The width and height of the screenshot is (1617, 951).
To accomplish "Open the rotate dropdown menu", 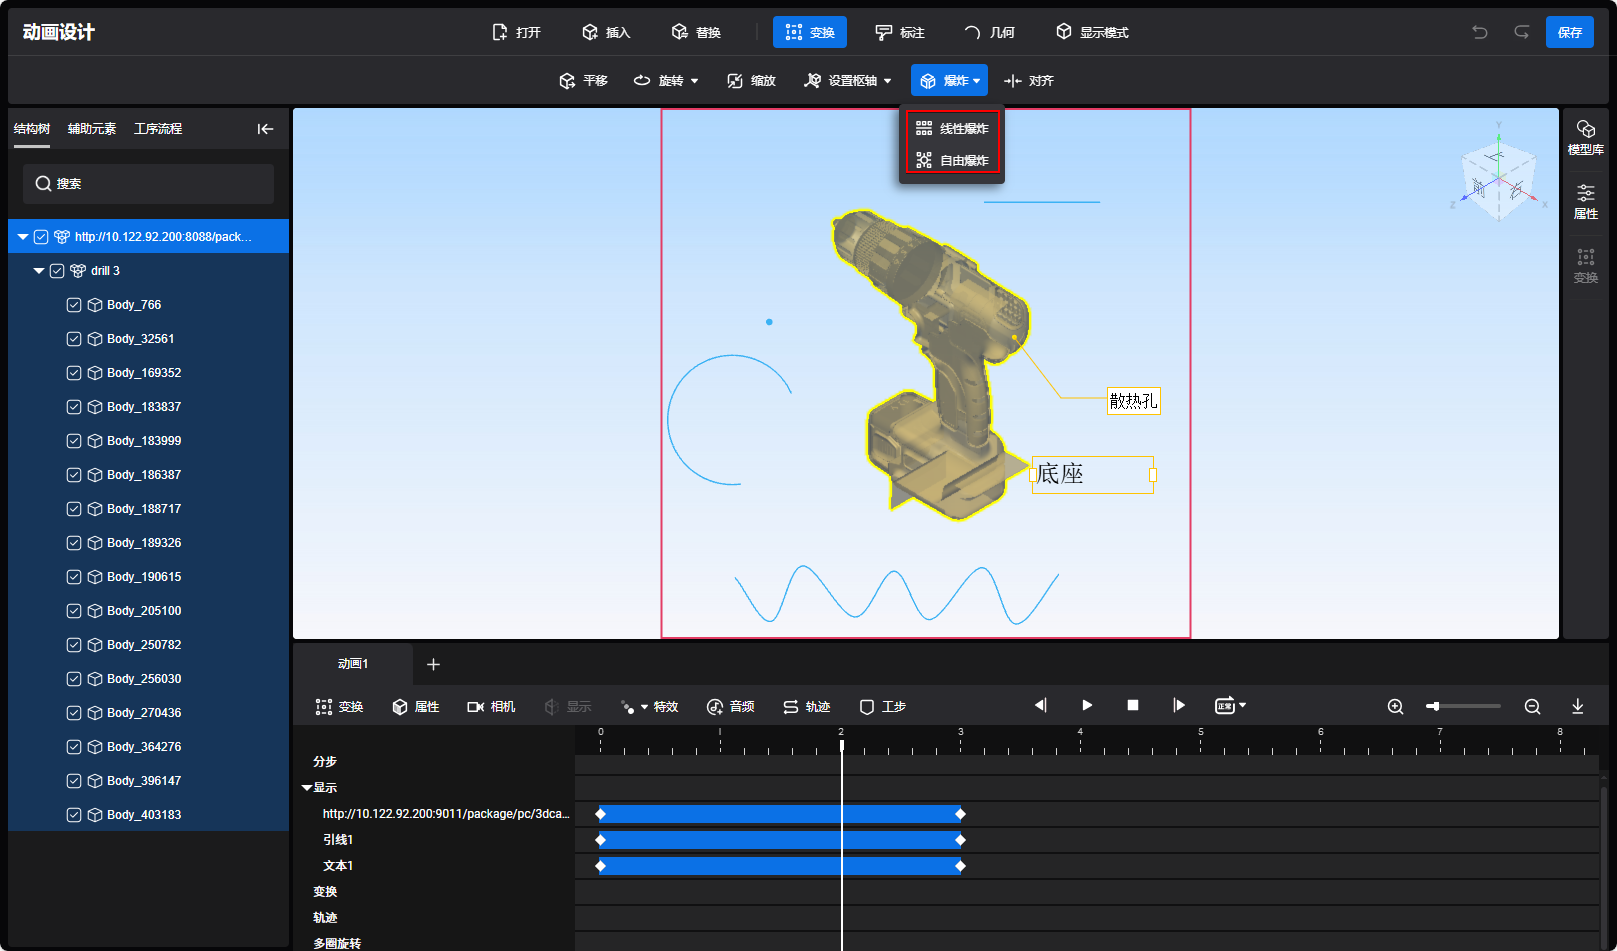I will pyautogui.click(x=694, y=81).
